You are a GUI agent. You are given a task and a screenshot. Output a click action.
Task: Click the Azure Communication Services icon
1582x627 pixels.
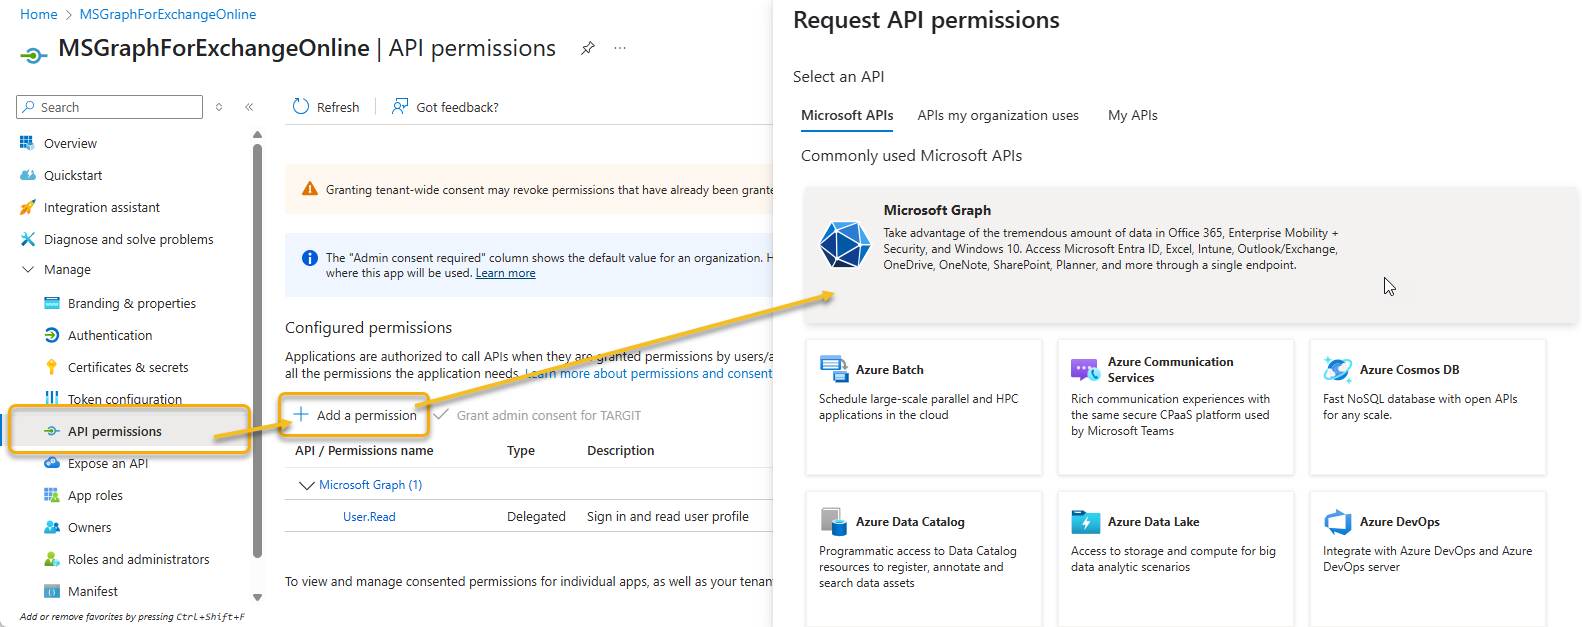coord(1085,369)
